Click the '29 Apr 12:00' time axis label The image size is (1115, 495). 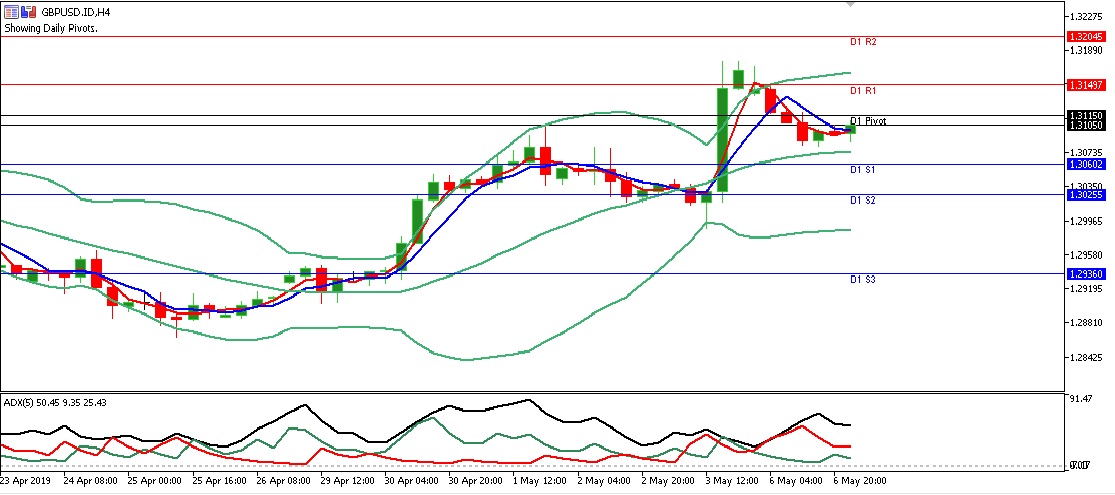[347, 481]
